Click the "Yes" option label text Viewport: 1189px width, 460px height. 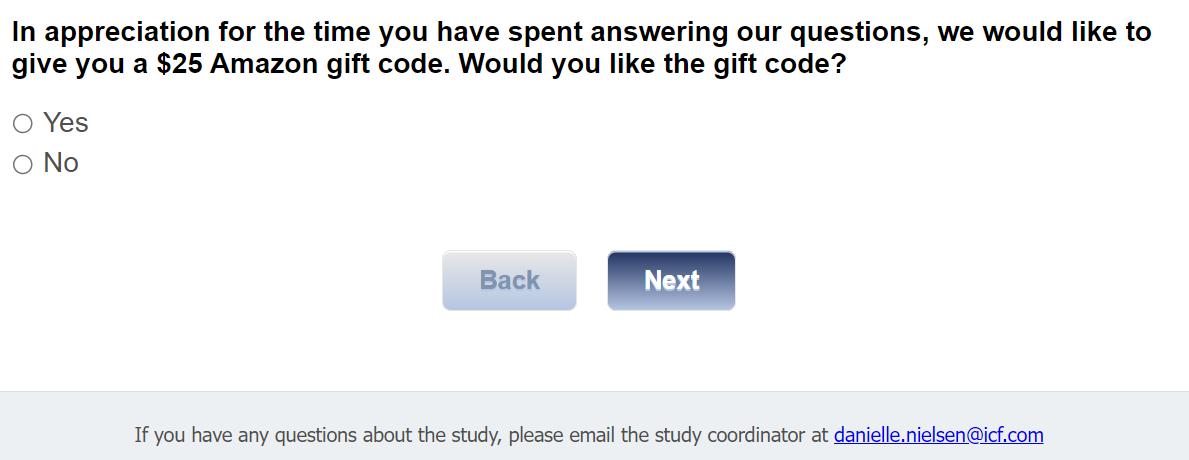66,123
